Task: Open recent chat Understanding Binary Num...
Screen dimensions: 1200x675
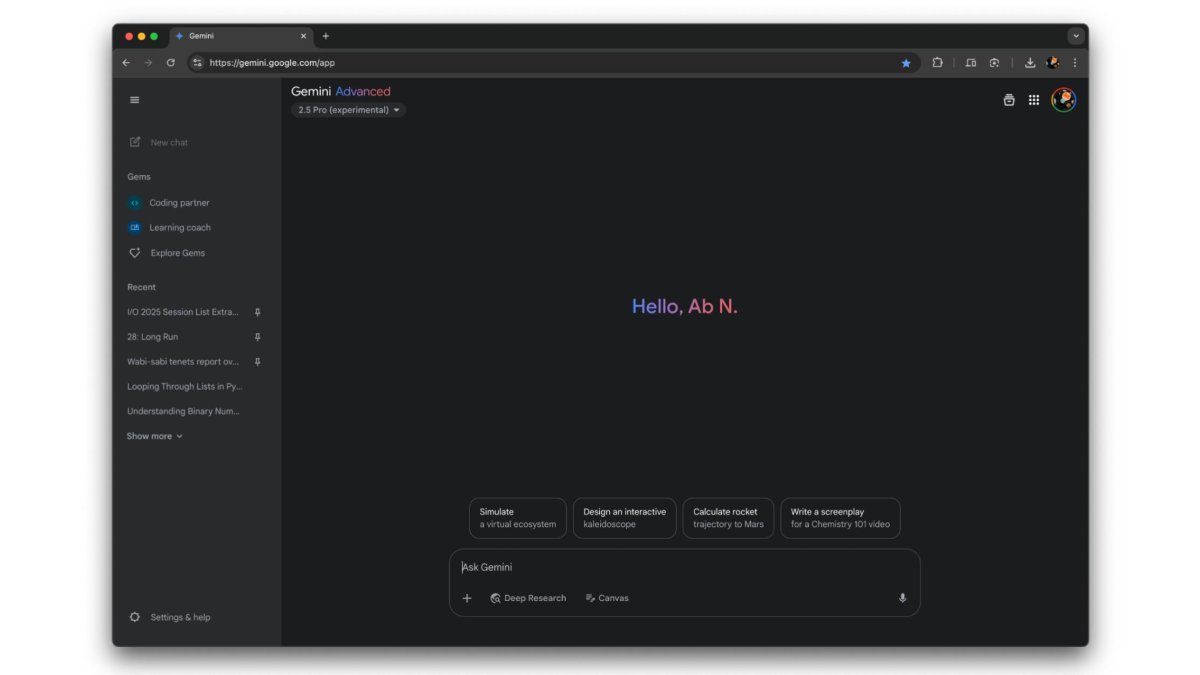Action: 184,411
